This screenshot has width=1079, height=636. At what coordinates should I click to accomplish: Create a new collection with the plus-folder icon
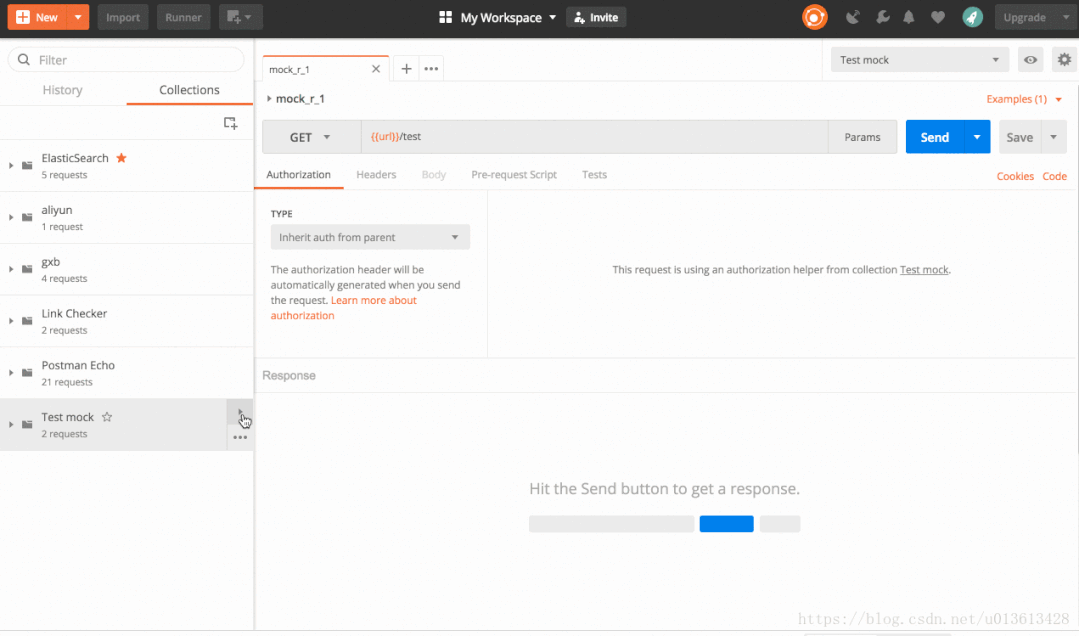point(231,123)
